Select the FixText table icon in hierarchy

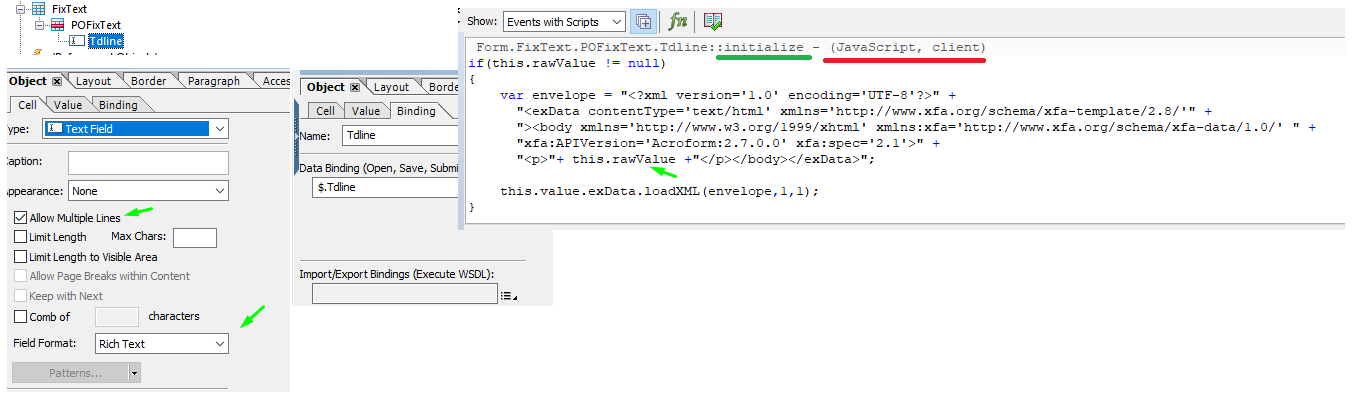coord(38,8)
